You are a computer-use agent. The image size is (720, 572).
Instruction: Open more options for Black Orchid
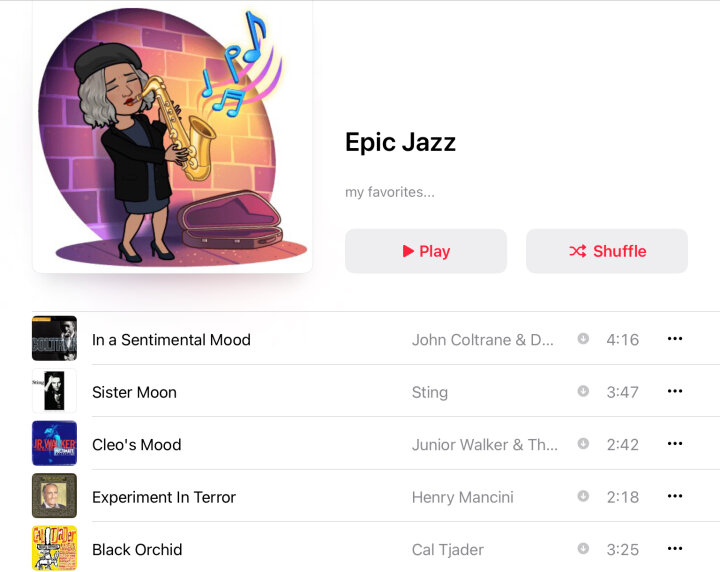pos(675,548)
